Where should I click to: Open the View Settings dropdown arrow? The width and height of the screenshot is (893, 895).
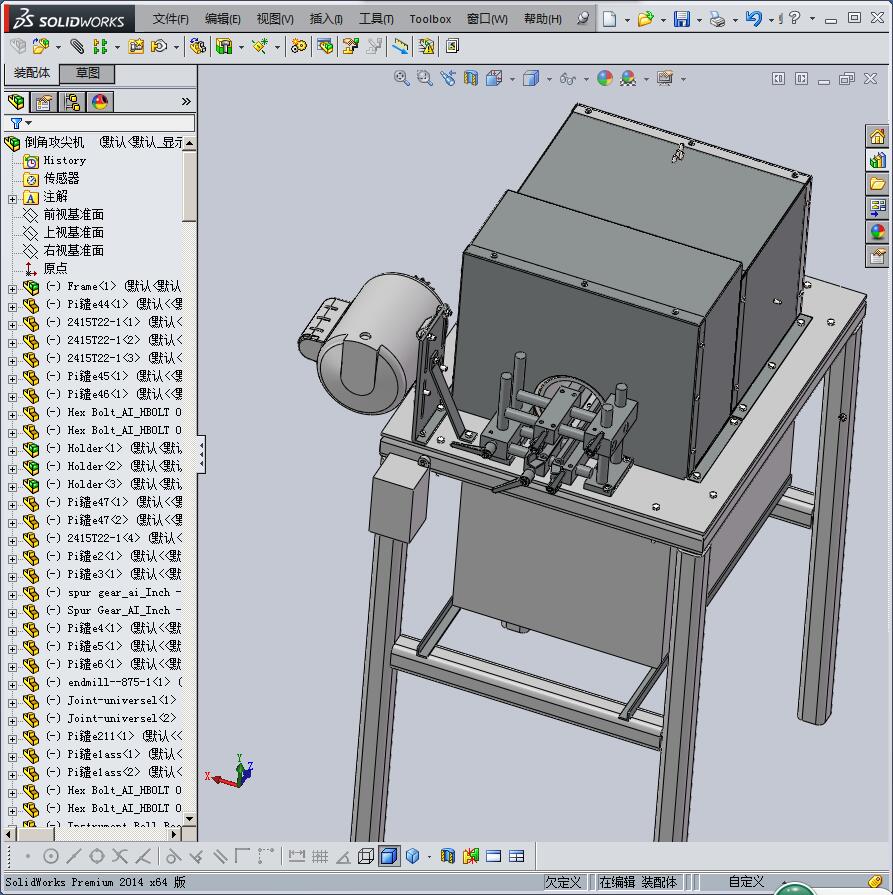point(683,79)
